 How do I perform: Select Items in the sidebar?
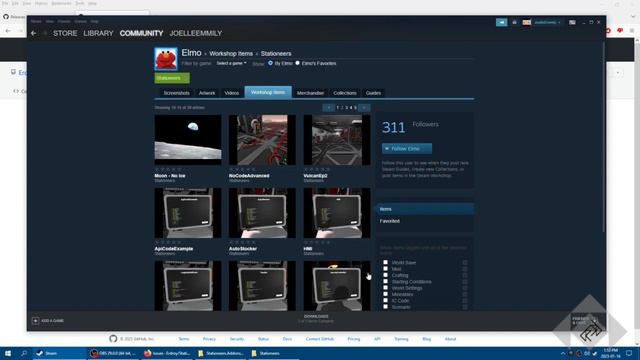[x=425, y=209]
